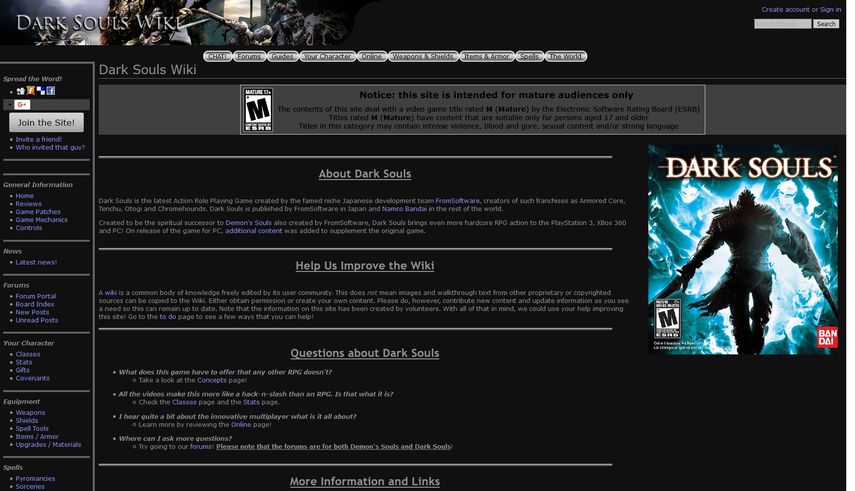Click the Search button
The height and width of the screenshot is (491, 855).
[826, 24]
